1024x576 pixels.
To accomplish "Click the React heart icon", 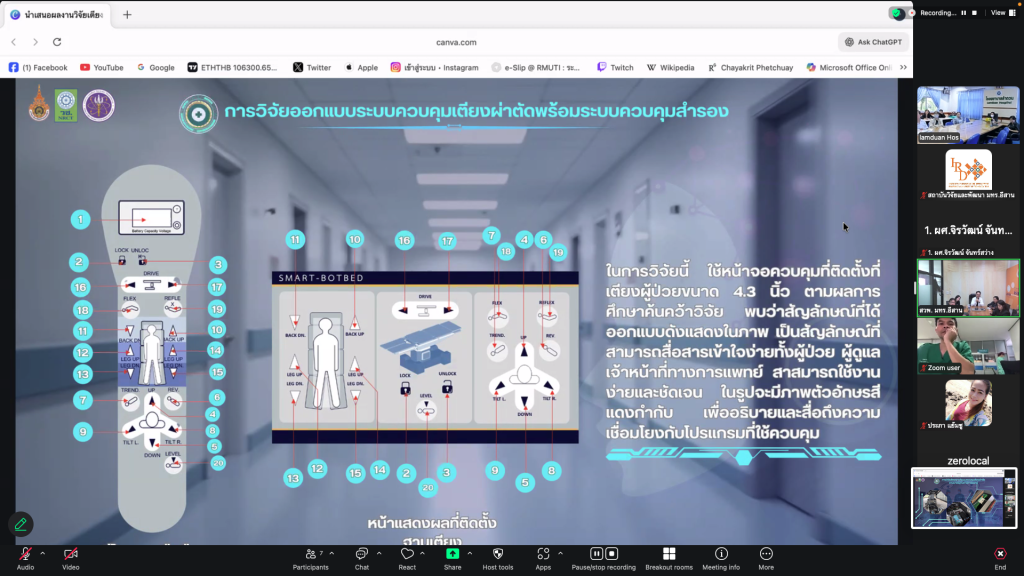I will point(407,554).
